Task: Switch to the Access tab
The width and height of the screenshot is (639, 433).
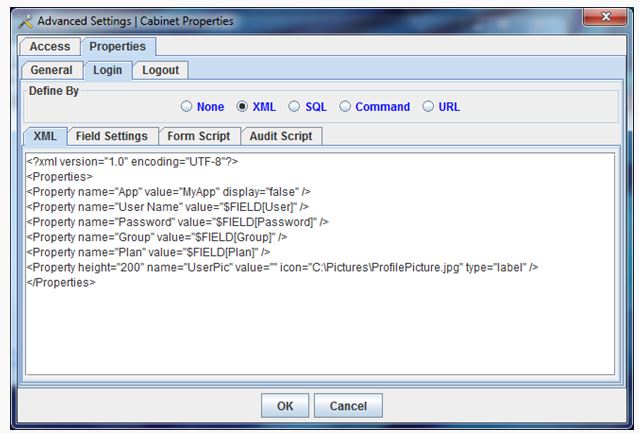Action: [x=49, y=47]
